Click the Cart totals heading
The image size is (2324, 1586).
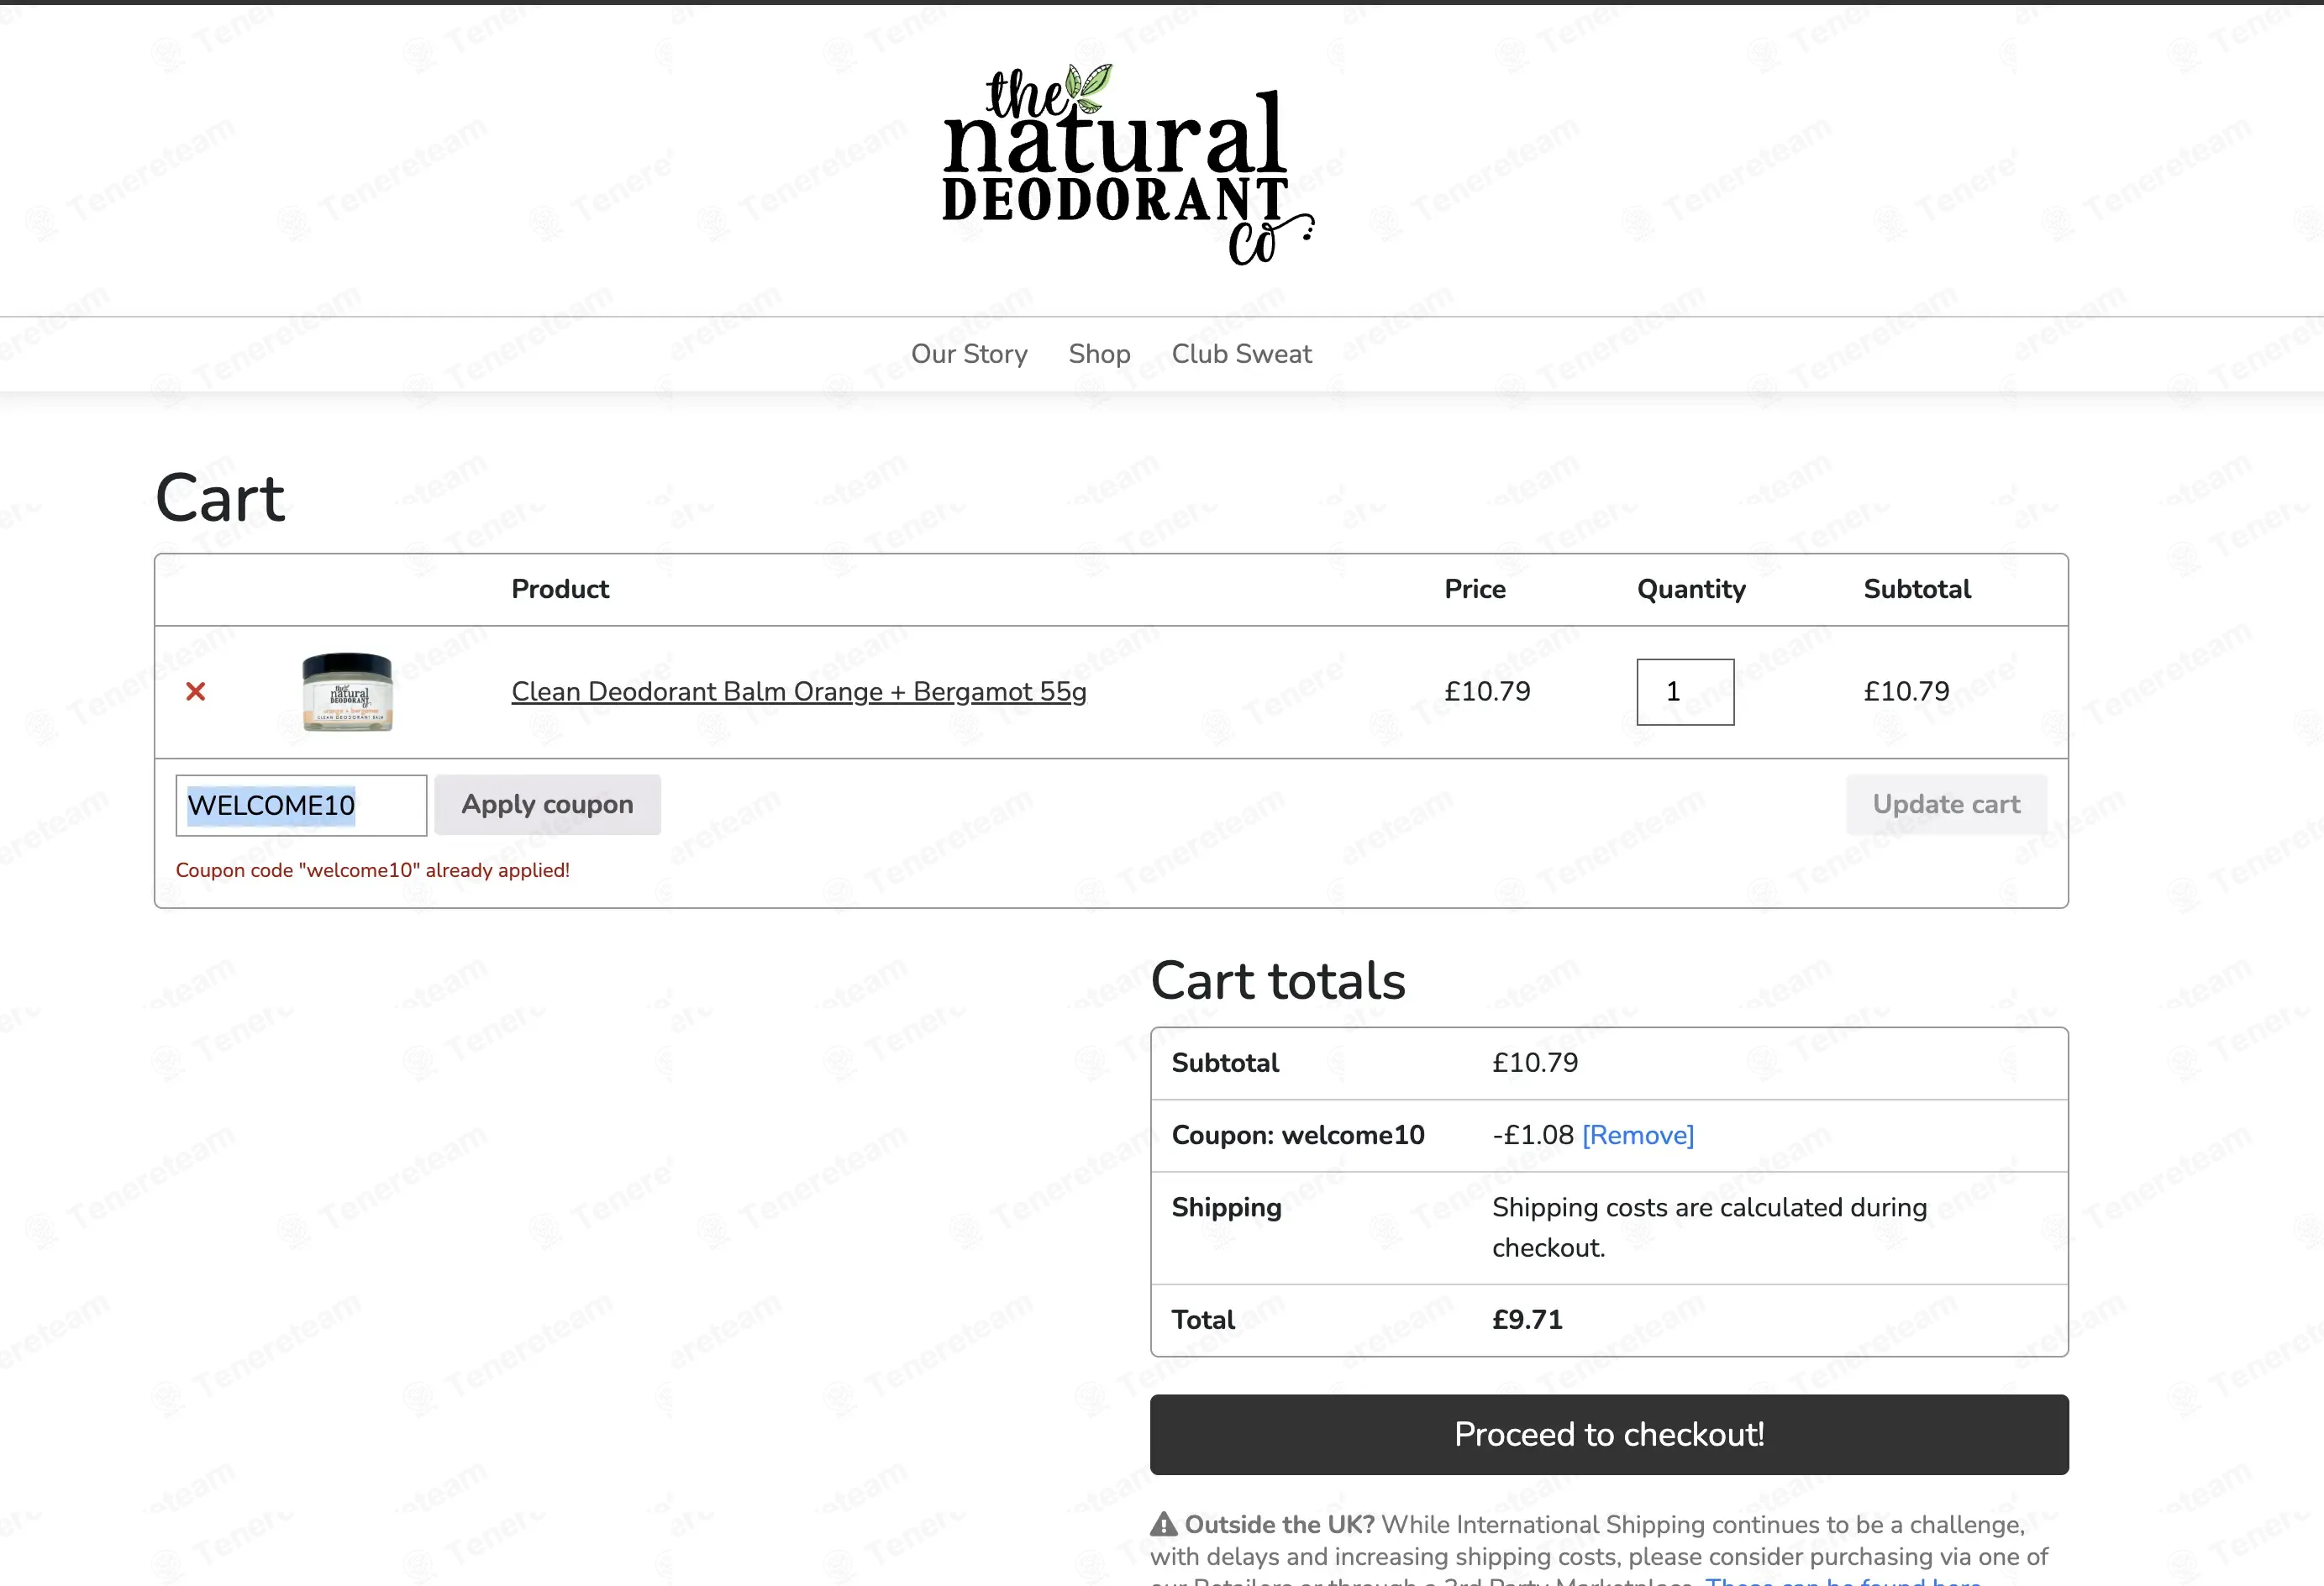tap(1278, 981)
